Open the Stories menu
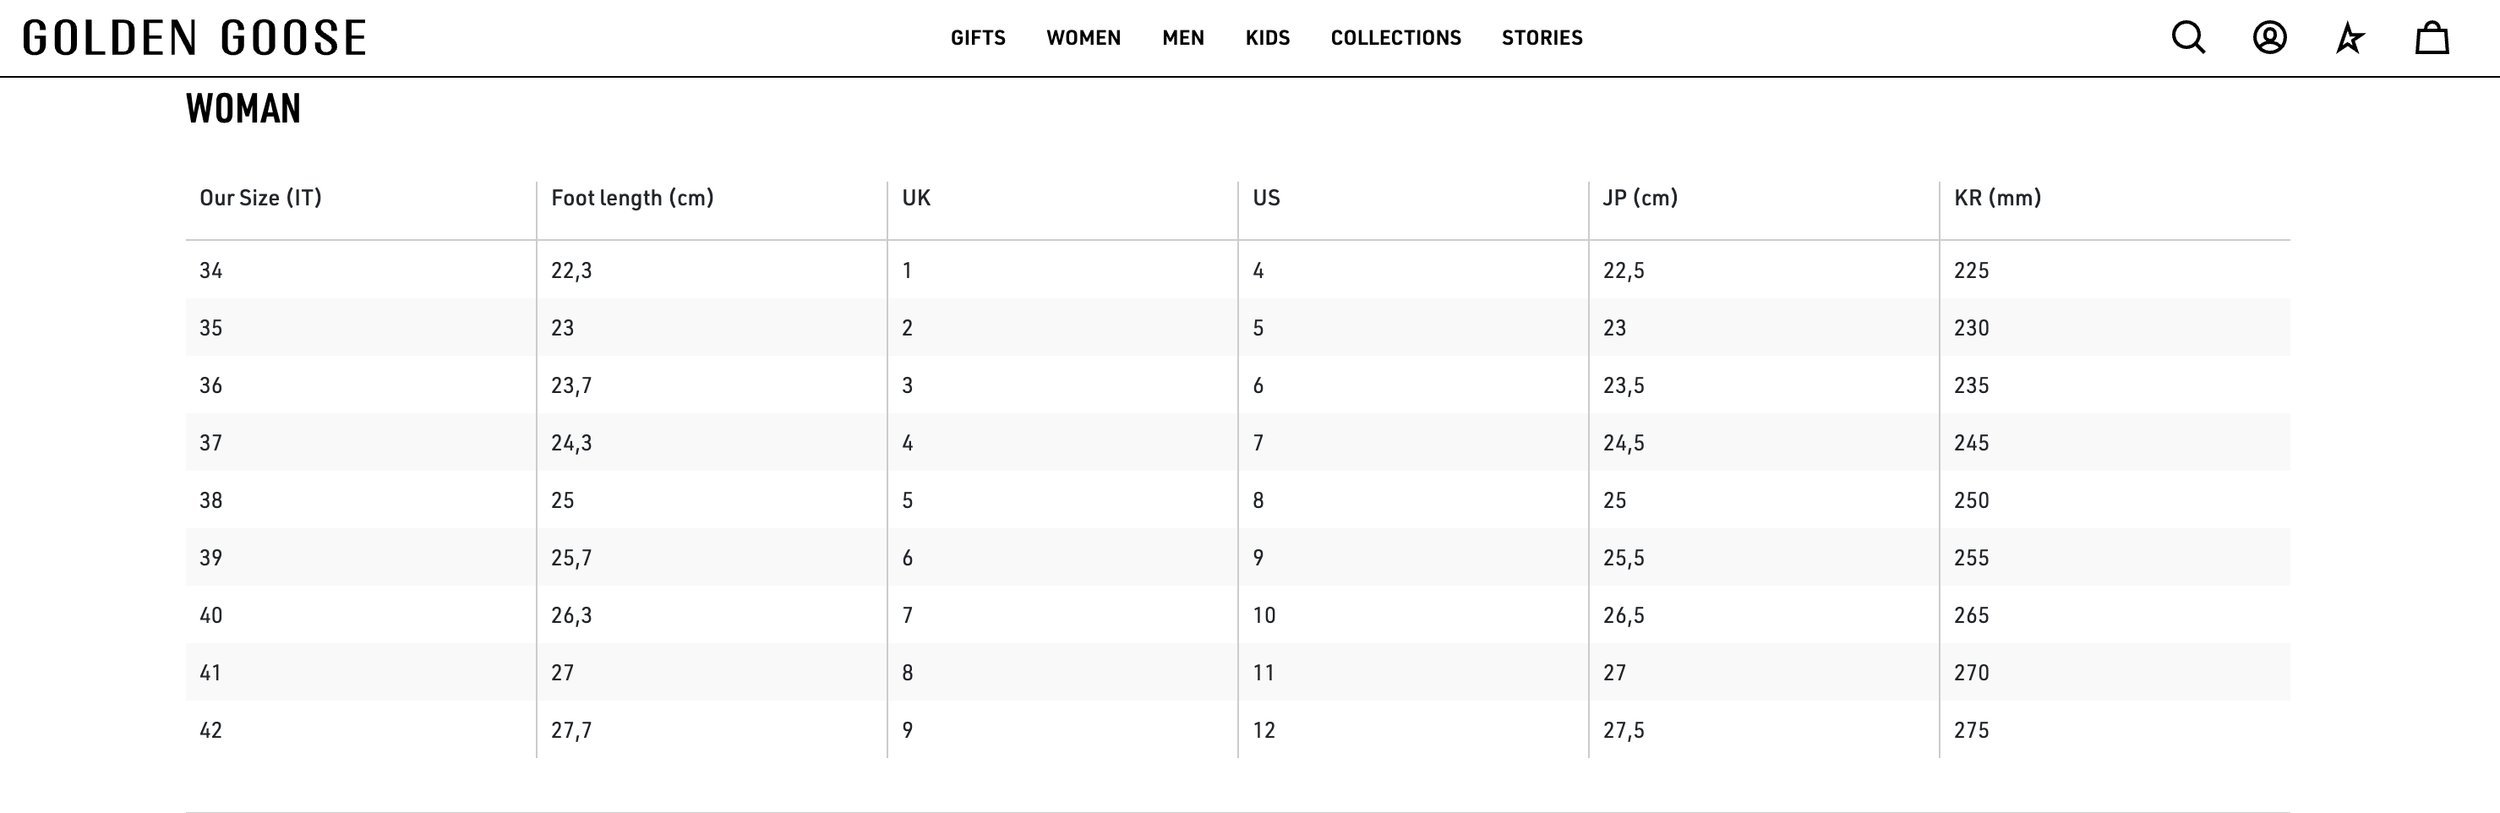This screenshot has height=813, width=2500. (1541, 38)
